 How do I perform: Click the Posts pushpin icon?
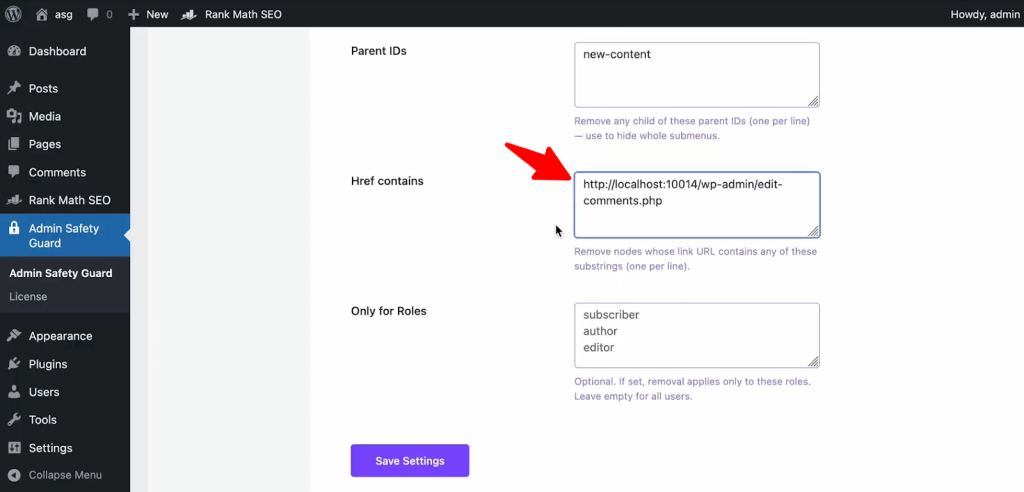tap(14, 88)
